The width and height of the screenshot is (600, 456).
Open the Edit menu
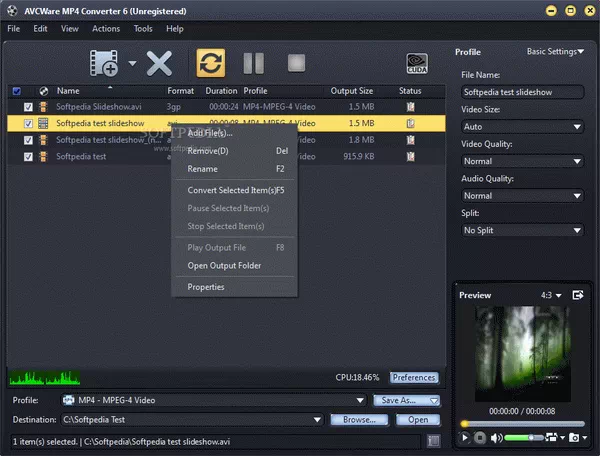click(40, 29)
